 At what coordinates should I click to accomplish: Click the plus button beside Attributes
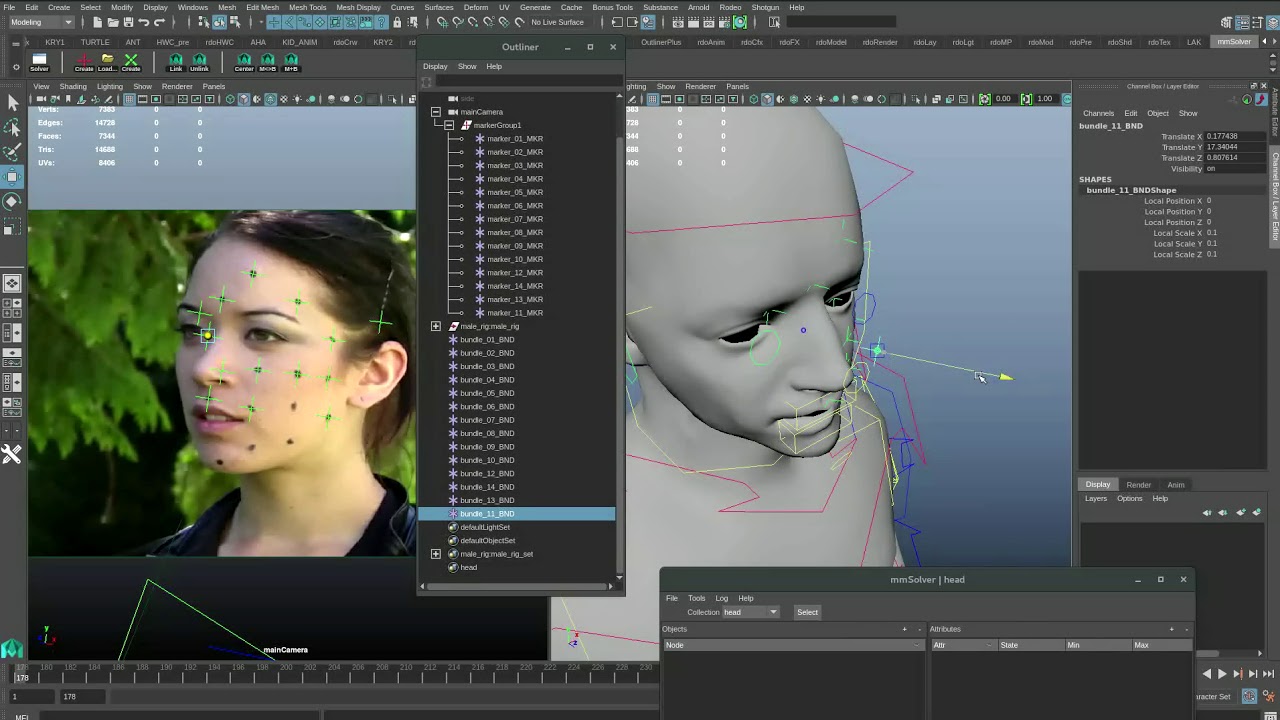coord(1171,629)
